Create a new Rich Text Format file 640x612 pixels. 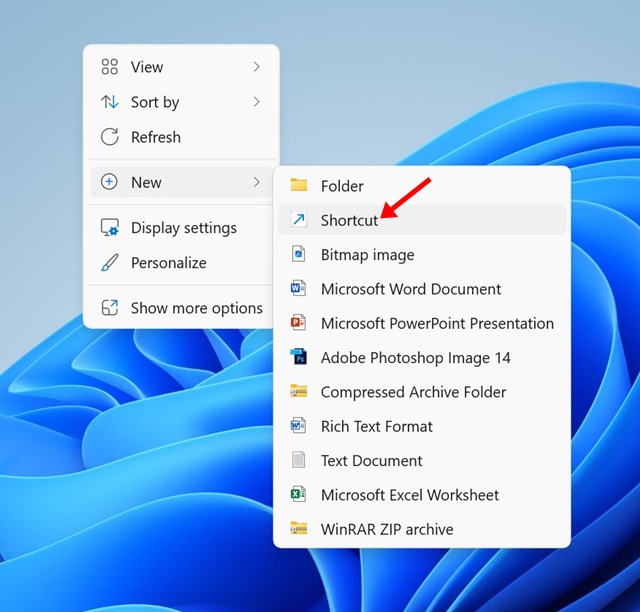click(x=376, y=426)
